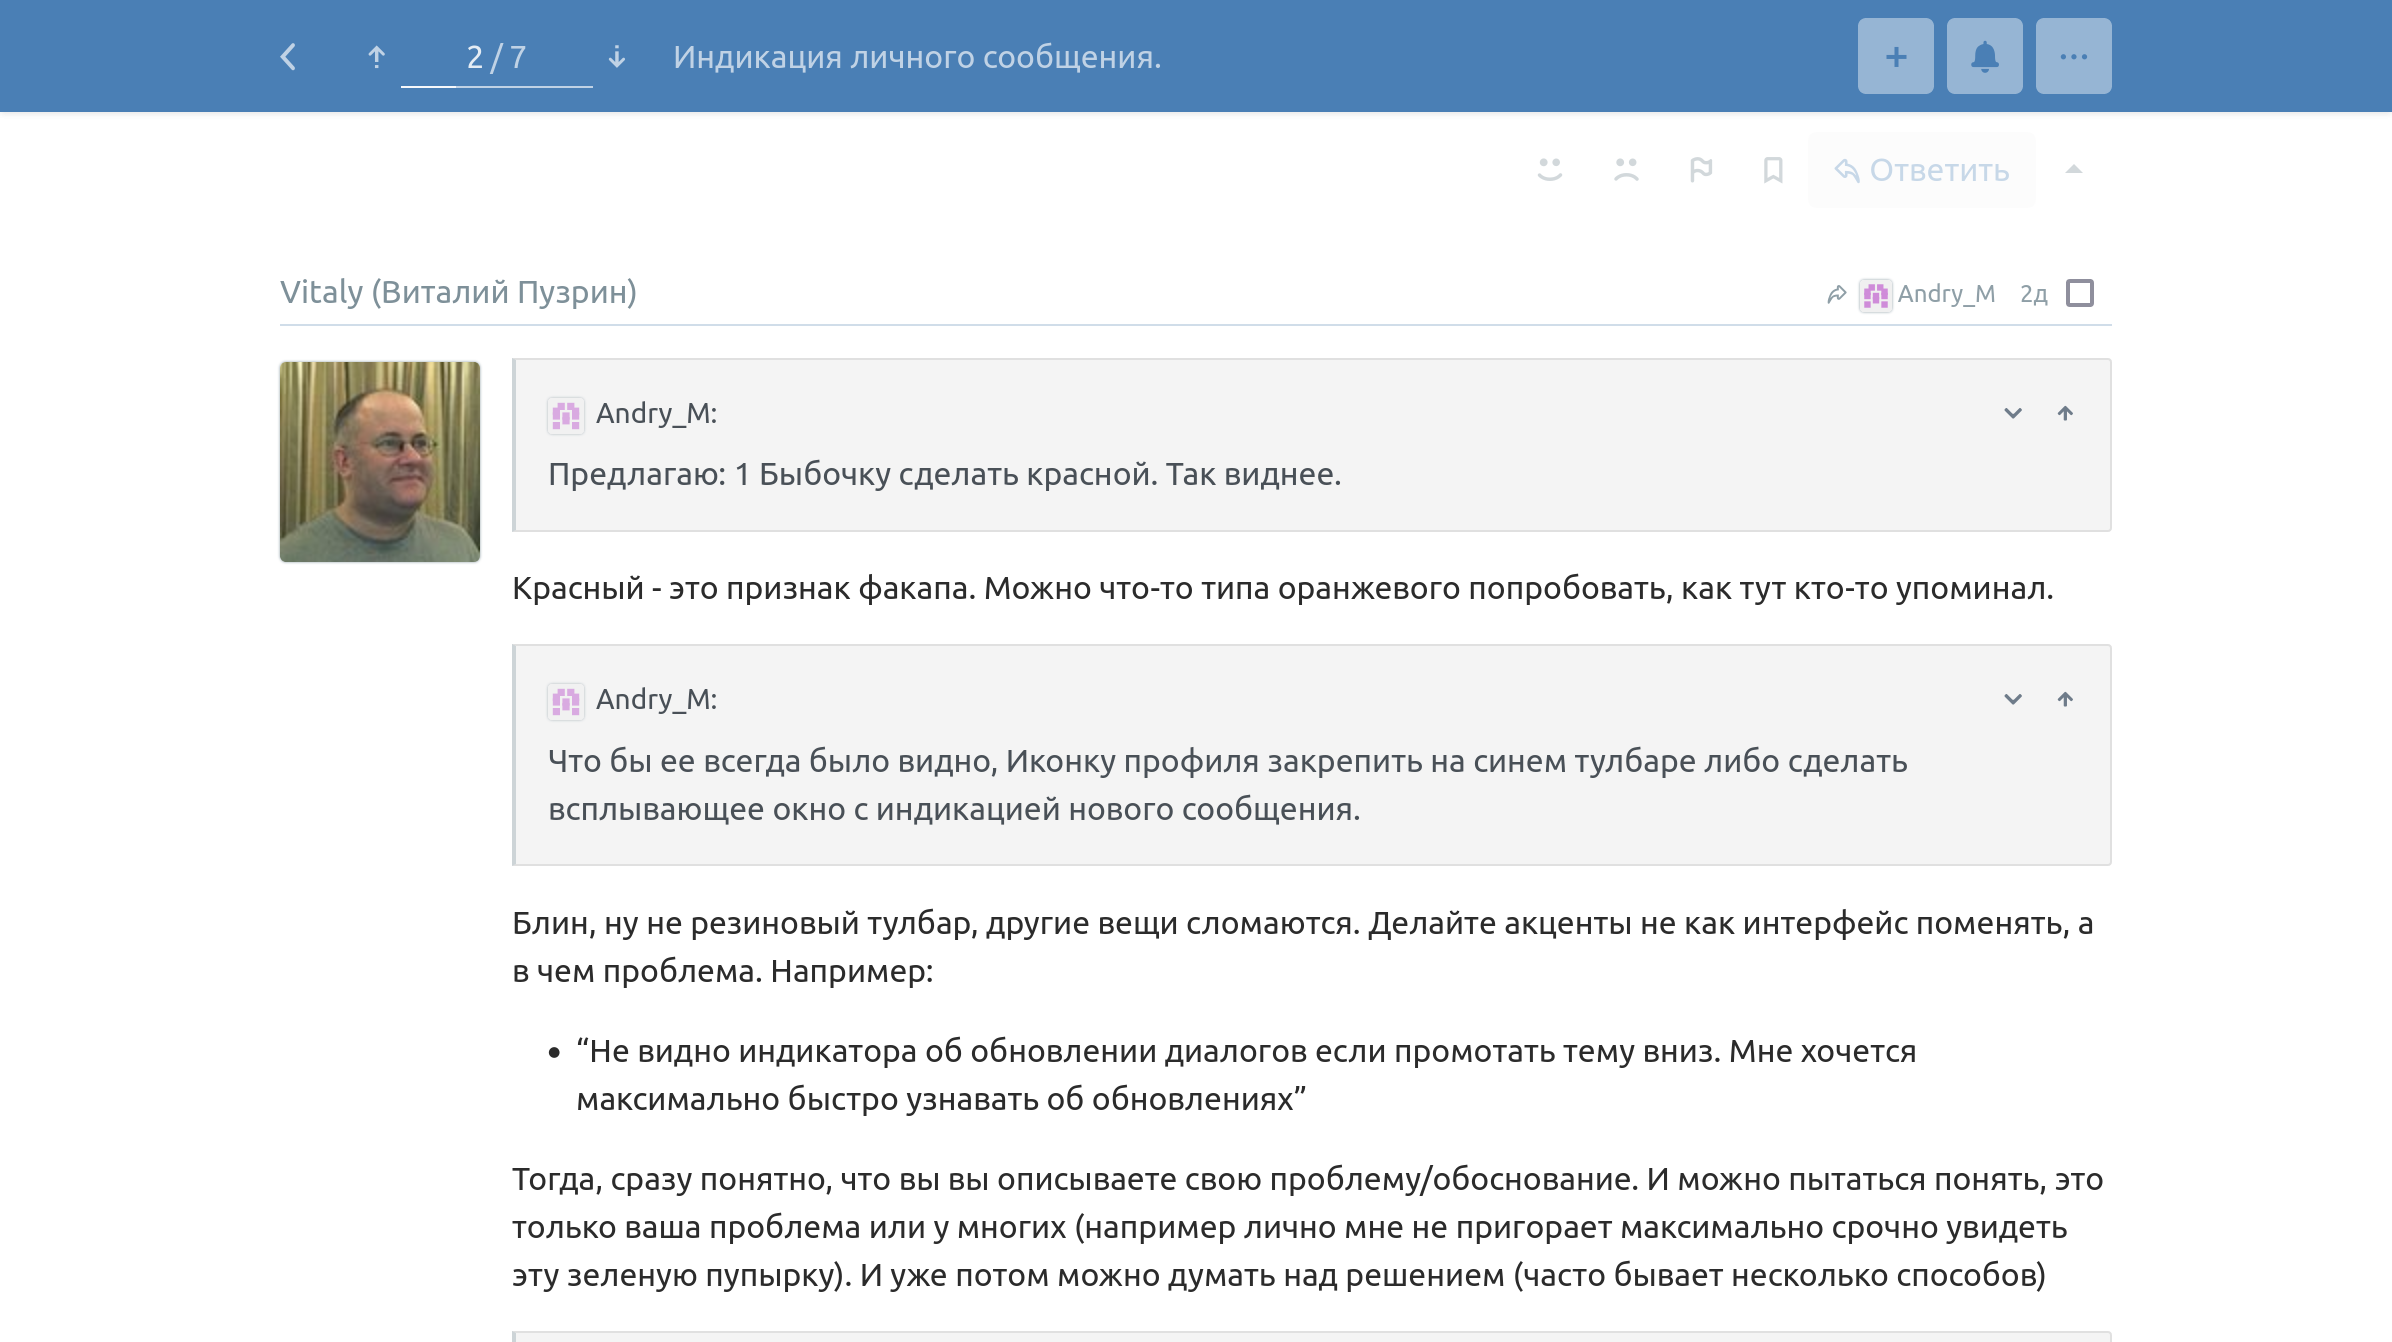Click the plus button in header
Viewport: 2392px width, 1342px height.
tap(1895, 57)
